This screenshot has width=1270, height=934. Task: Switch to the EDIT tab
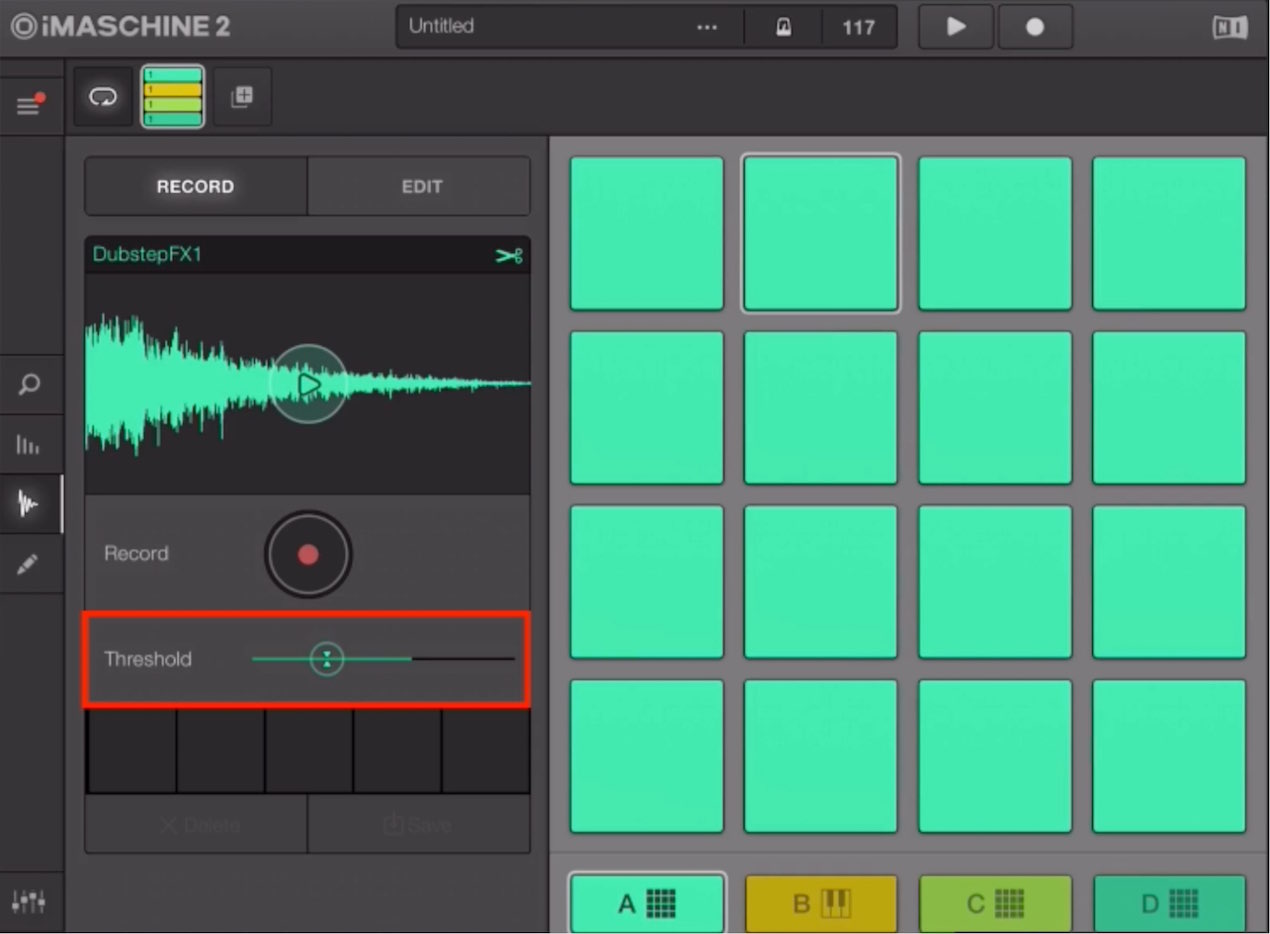[x=419, y=186]
